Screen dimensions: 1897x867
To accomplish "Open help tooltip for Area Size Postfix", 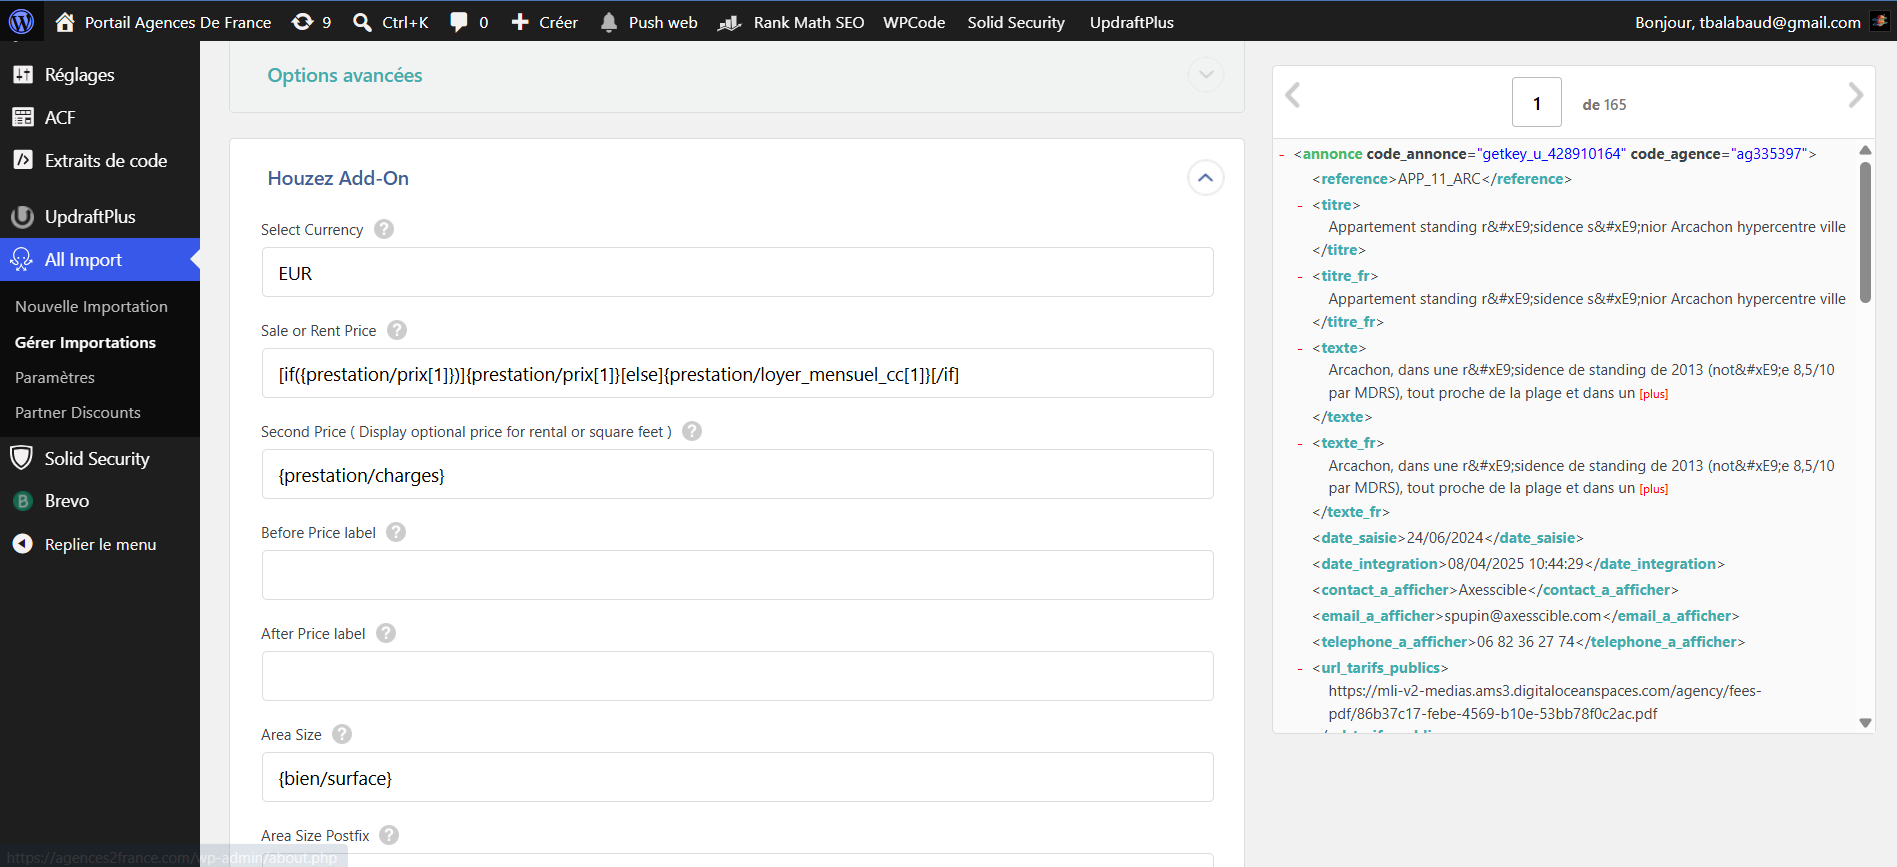I will tap(389, 835).
